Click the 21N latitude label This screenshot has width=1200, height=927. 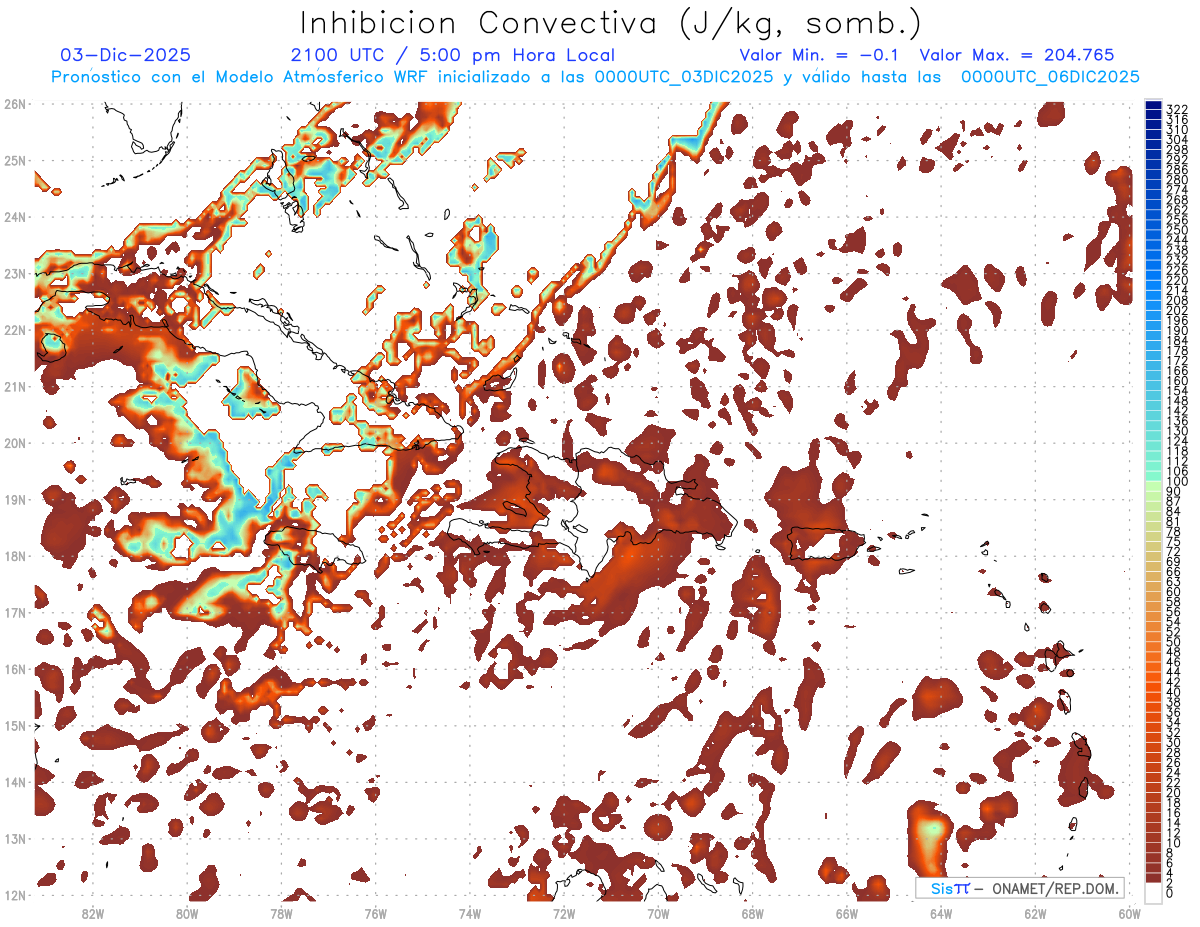click(15, 386)
